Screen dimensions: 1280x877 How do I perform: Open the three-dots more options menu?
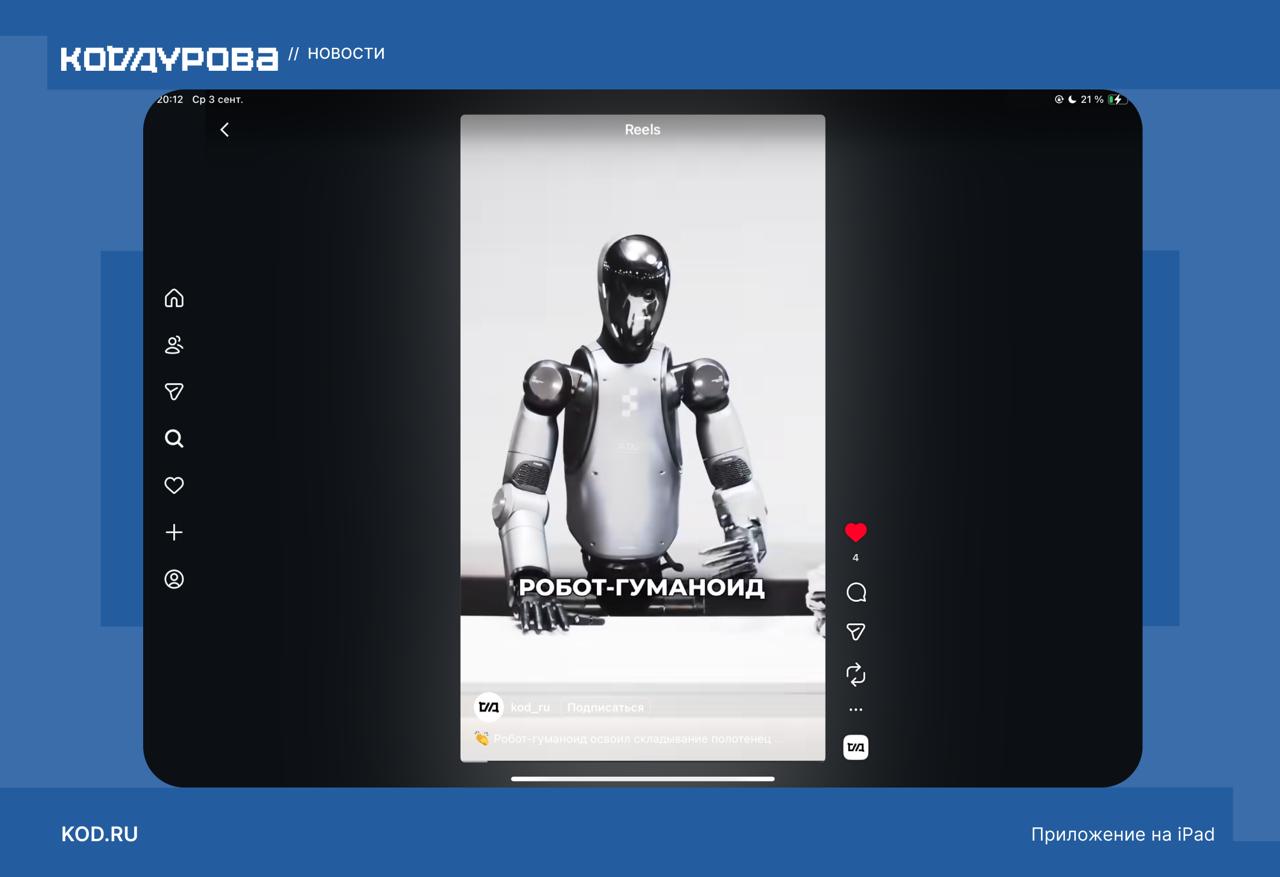(855, 710)
